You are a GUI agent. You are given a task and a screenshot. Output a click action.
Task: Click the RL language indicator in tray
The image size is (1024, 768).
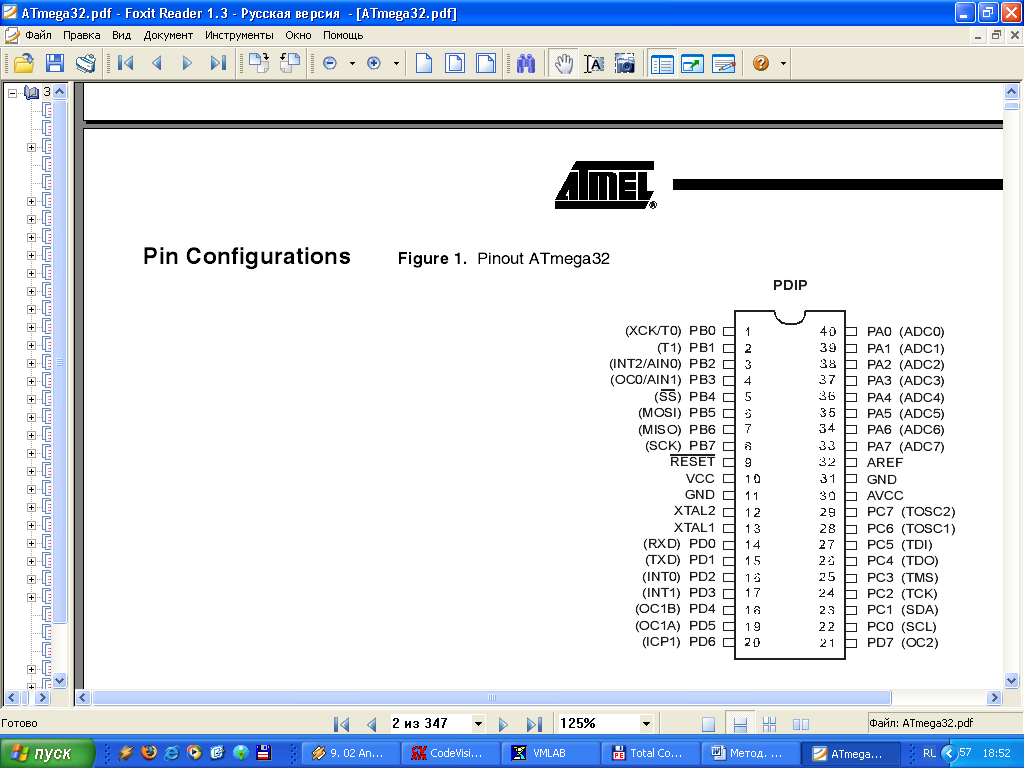(929, 753)
